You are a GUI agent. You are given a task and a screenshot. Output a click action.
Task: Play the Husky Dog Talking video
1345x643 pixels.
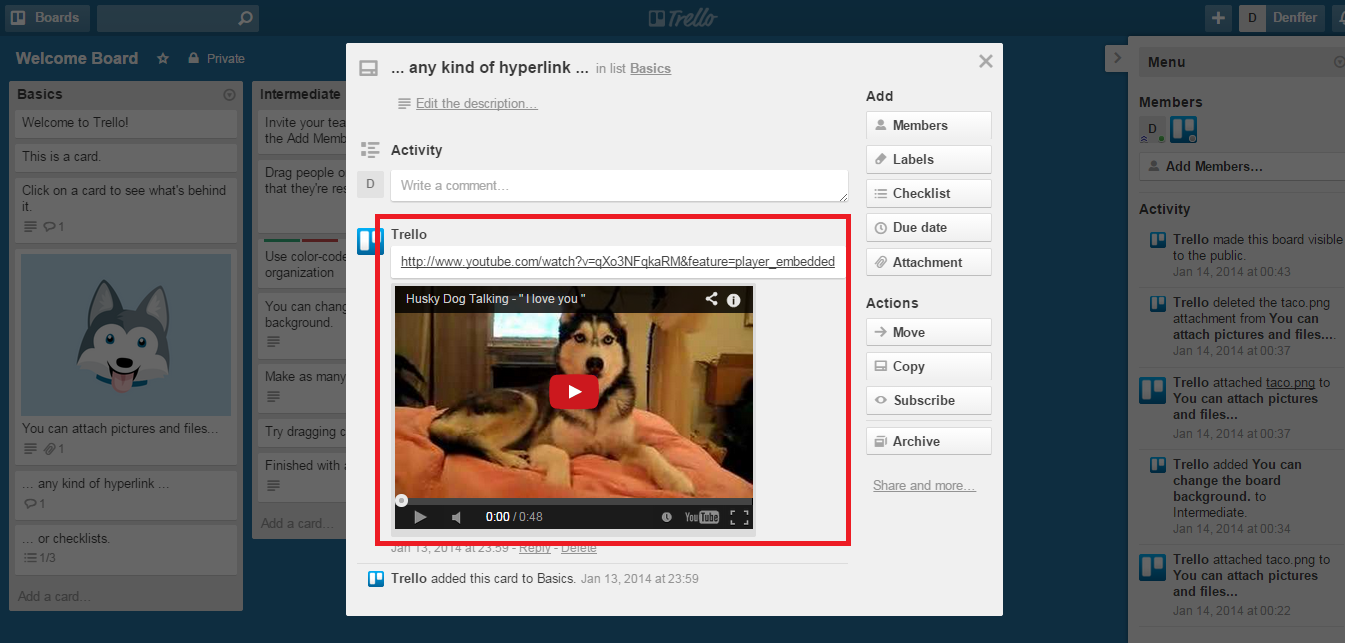(x=574, y=391)
